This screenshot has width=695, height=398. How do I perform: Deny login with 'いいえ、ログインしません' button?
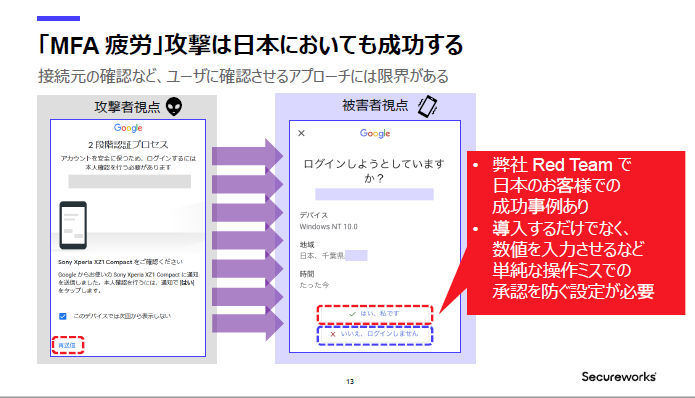pos(375,335)
